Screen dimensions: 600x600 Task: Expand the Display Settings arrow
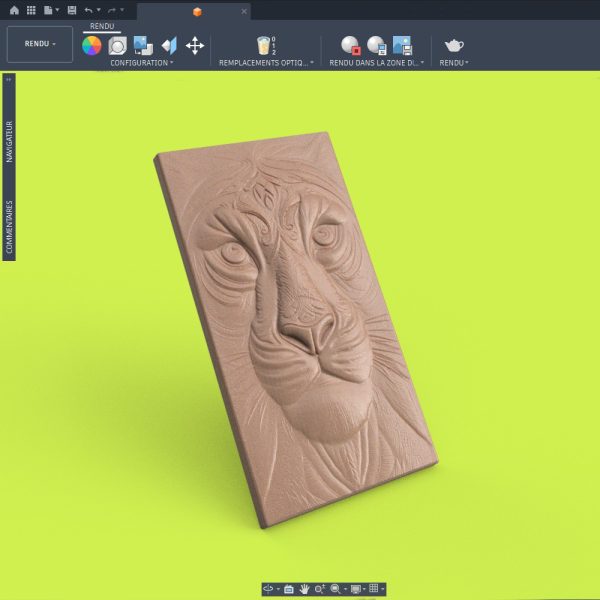364,589
